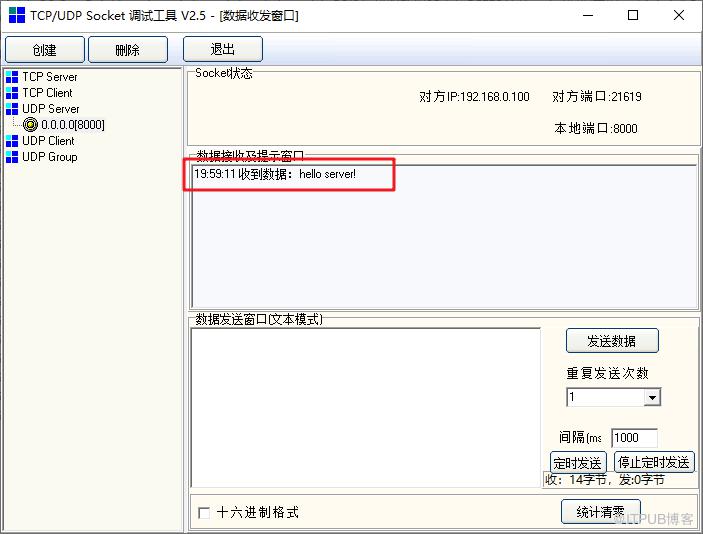This screenshot has width=703, height=534.
Task: Click the 本地端口:8000 text
Action: tap(596, 129)
